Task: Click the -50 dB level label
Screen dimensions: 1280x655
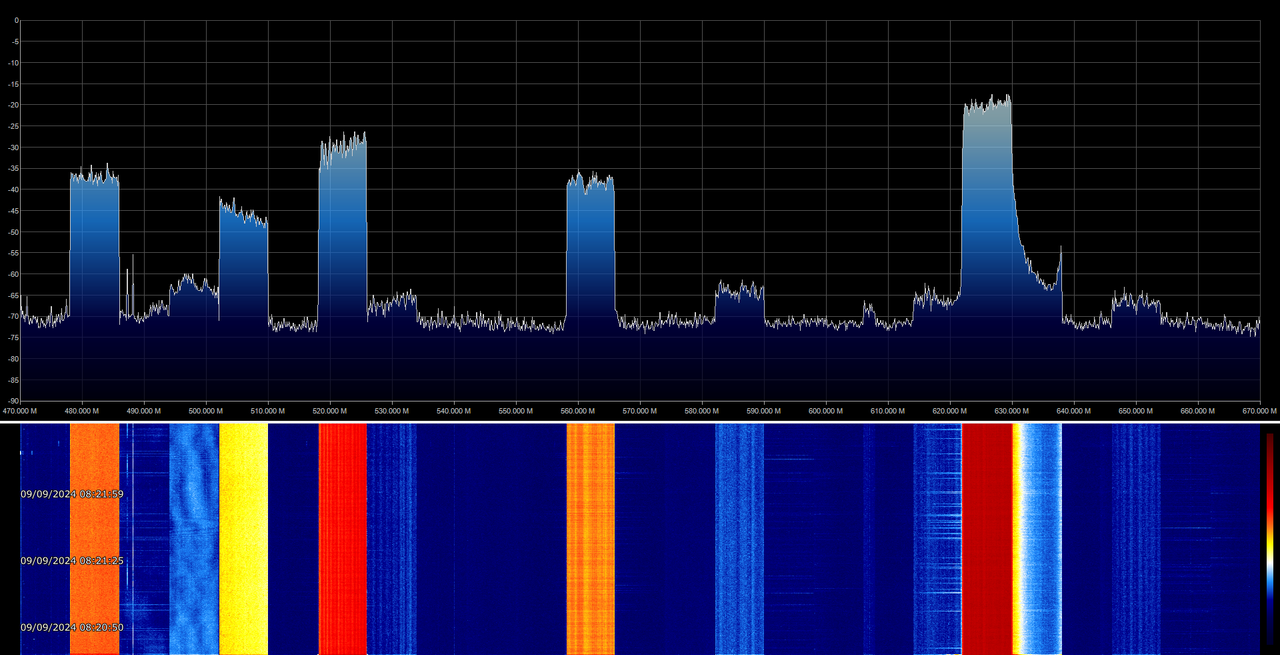Action: 14,232
